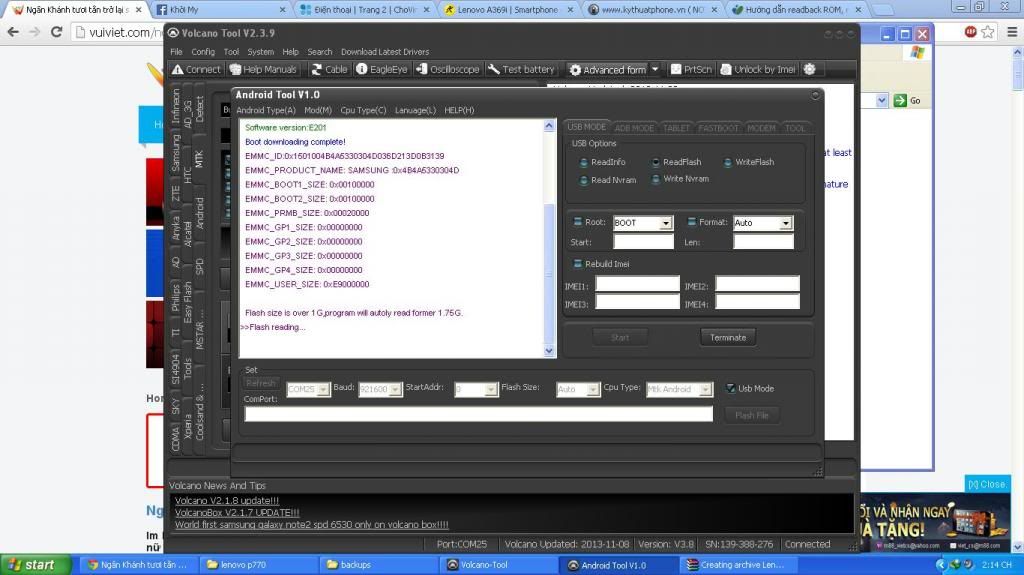Click the browser back arrow
Image resolution: width=1024 pixels, height=575 pixels.
point(12,32)
